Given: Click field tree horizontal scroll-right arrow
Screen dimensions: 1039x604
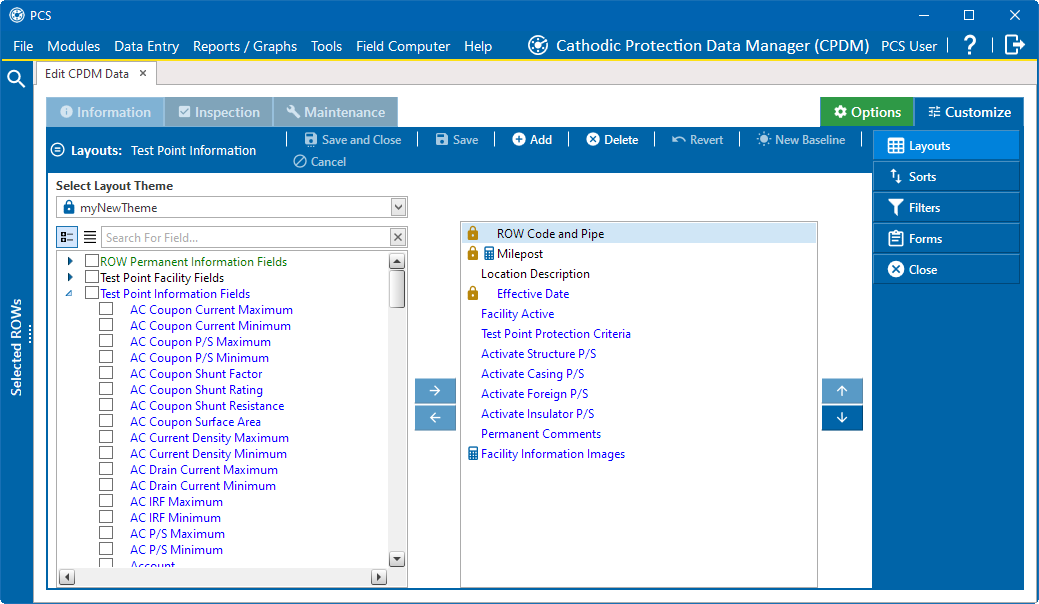Looking at the screenshot, I should (x=378, y=577).
